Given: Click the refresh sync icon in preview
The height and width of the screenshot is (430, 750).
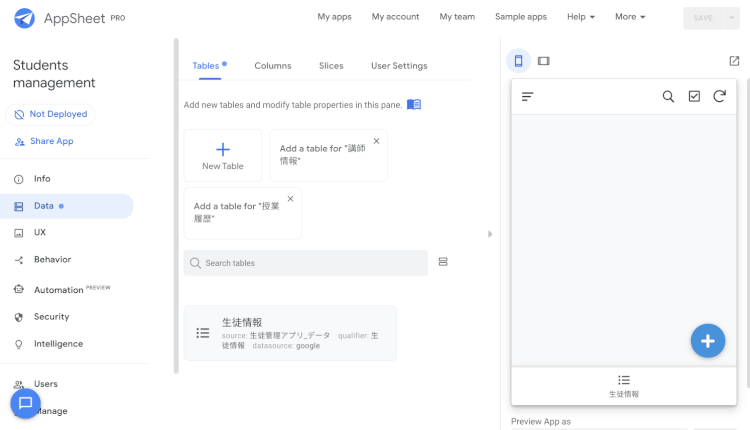Looking at the screenshot, I should pyautogui.click(x=719, y=97).
